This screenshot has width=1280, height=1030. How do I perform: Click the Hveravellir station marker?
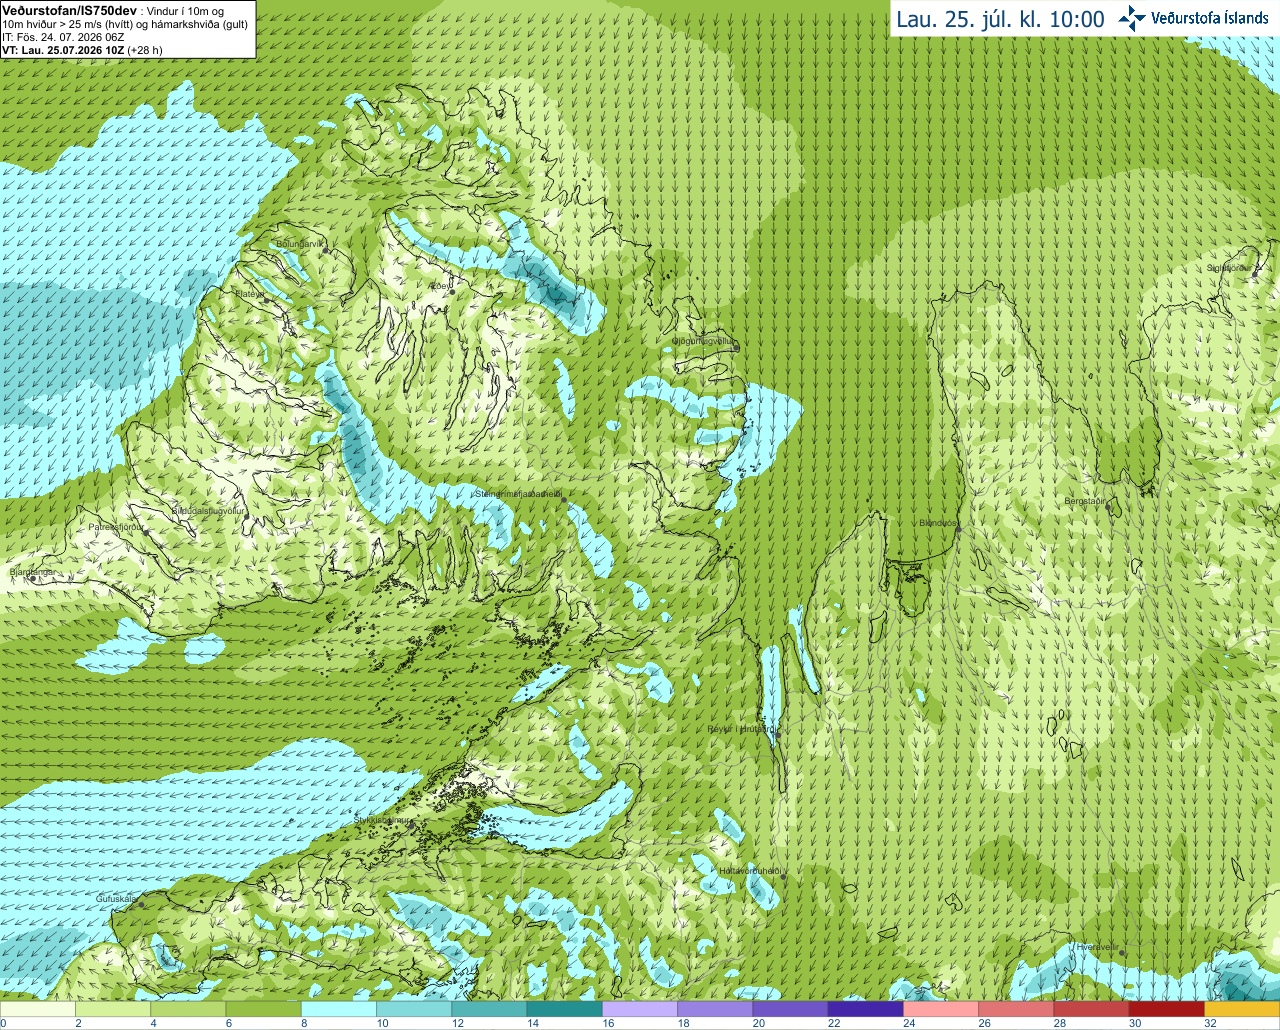click(1121, 953)
